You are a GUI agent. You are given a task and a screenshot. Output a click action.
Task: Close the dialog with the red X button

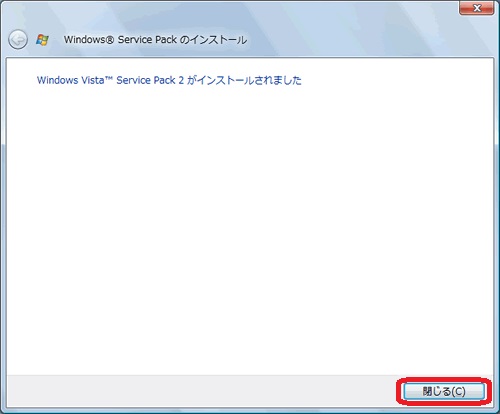tap(477, 8)
